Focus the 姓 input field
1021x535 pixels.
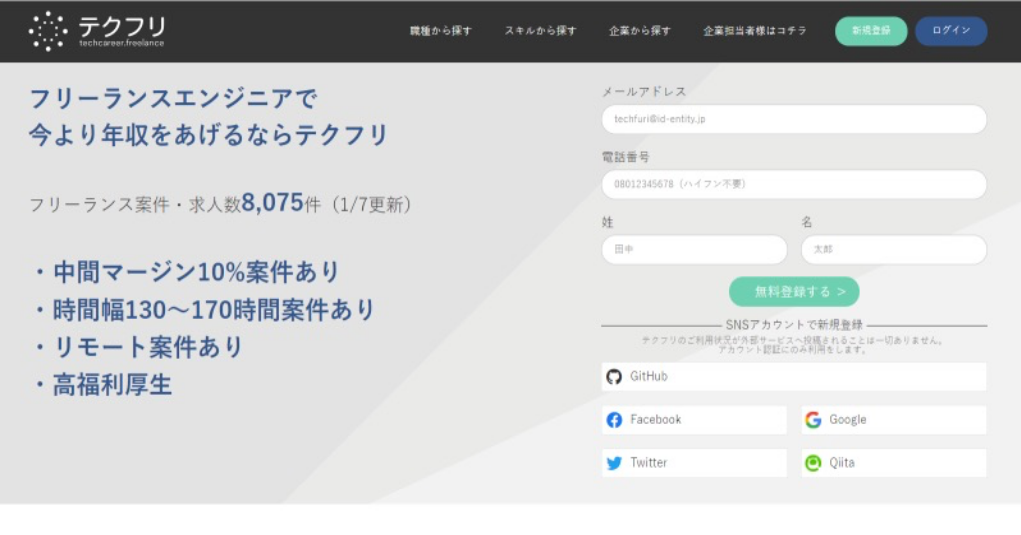tap(694, 249)
